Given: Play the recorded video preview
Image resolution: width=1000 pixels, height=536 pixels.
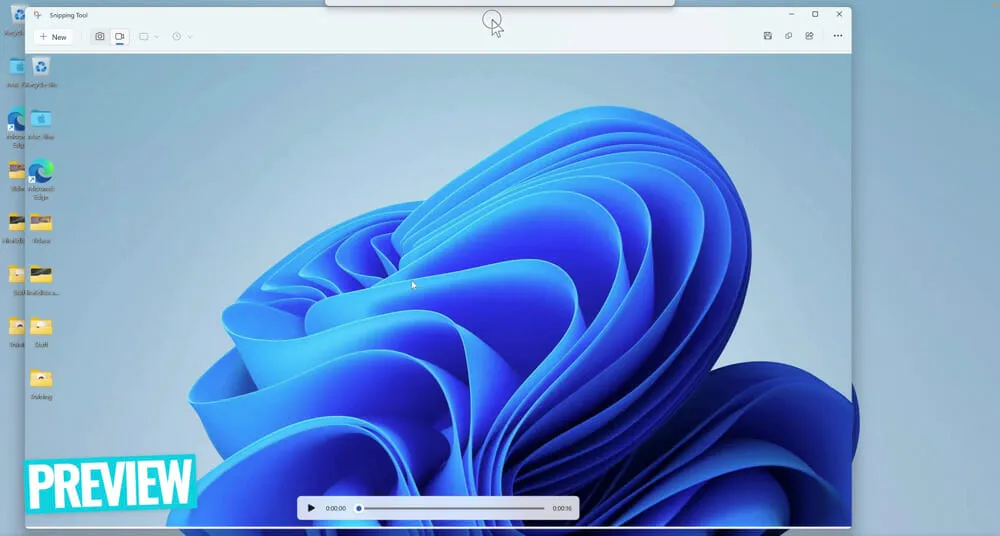Looking at the screenshot, I should 311,508.
